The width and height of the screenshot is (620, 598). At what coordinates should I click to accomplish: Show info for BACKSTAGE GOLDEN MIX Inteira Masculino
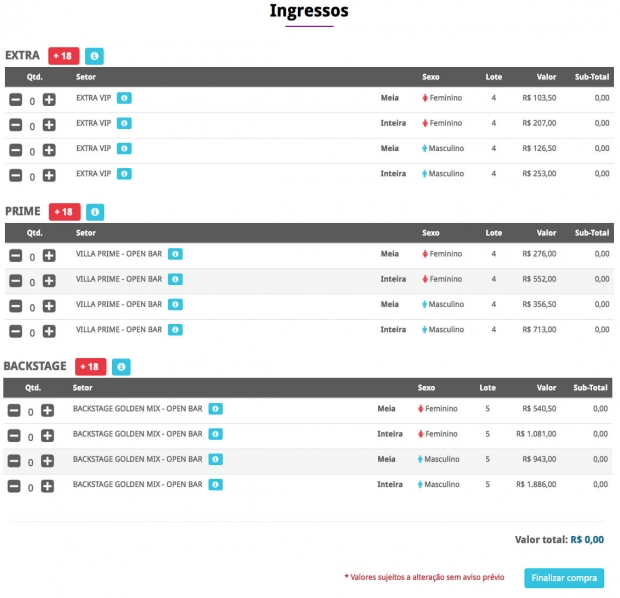pyautogui.click(x=215, y=484)
